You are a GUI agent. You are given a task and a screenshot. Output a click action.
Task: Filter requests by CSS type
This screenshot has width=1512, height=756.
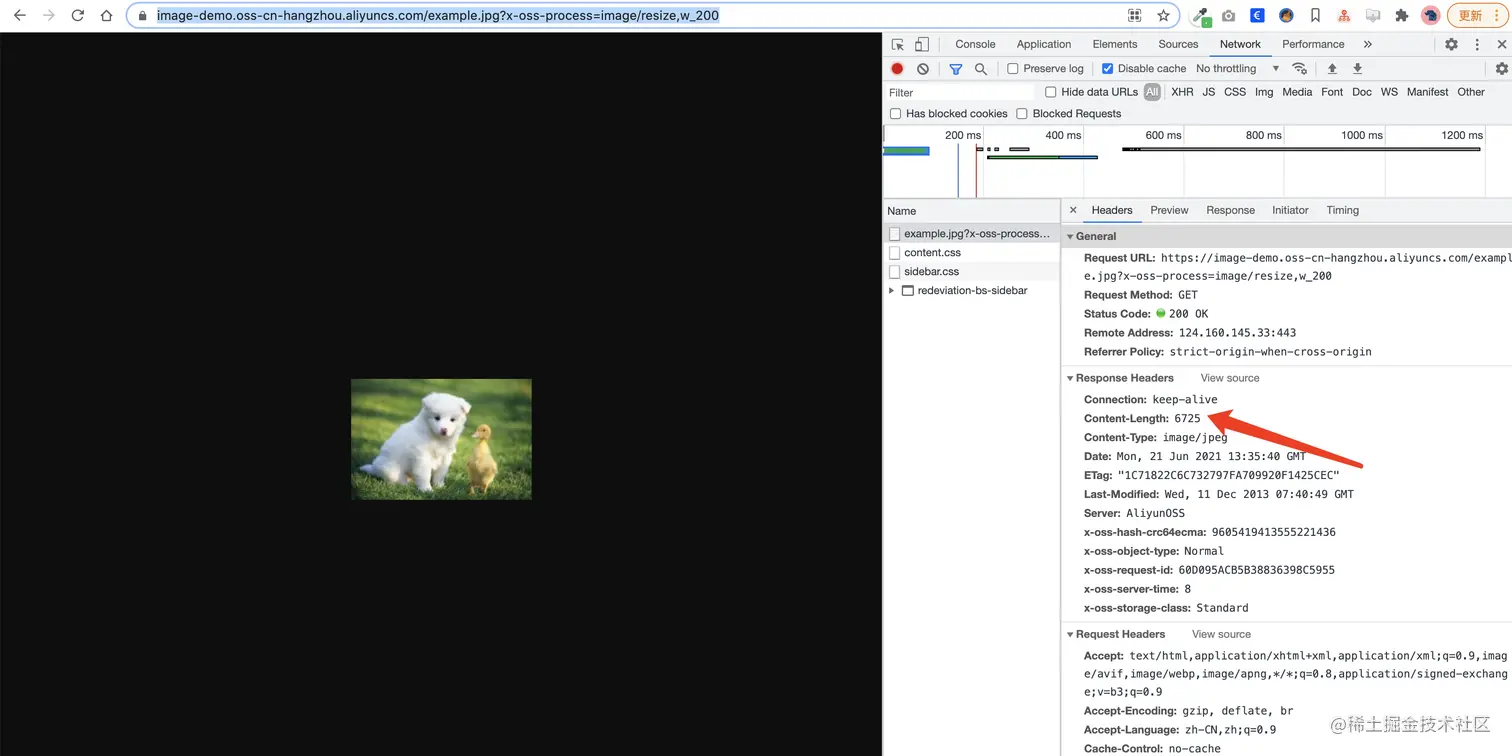point(1235,92)
